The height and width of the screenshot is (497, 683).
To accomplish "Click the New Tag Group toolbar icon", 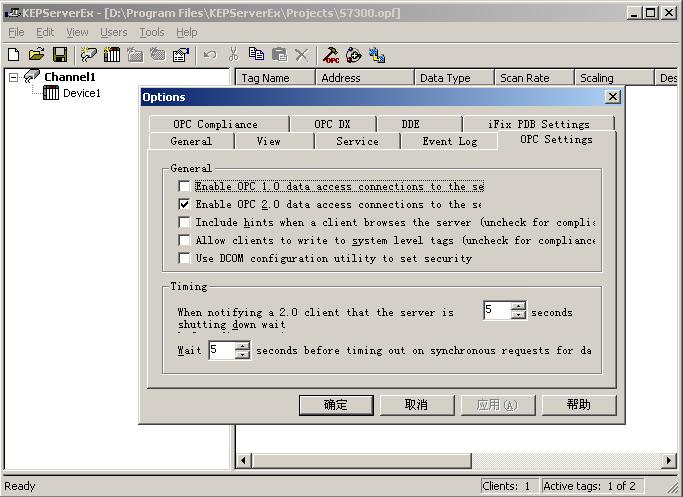I will 135,55.
